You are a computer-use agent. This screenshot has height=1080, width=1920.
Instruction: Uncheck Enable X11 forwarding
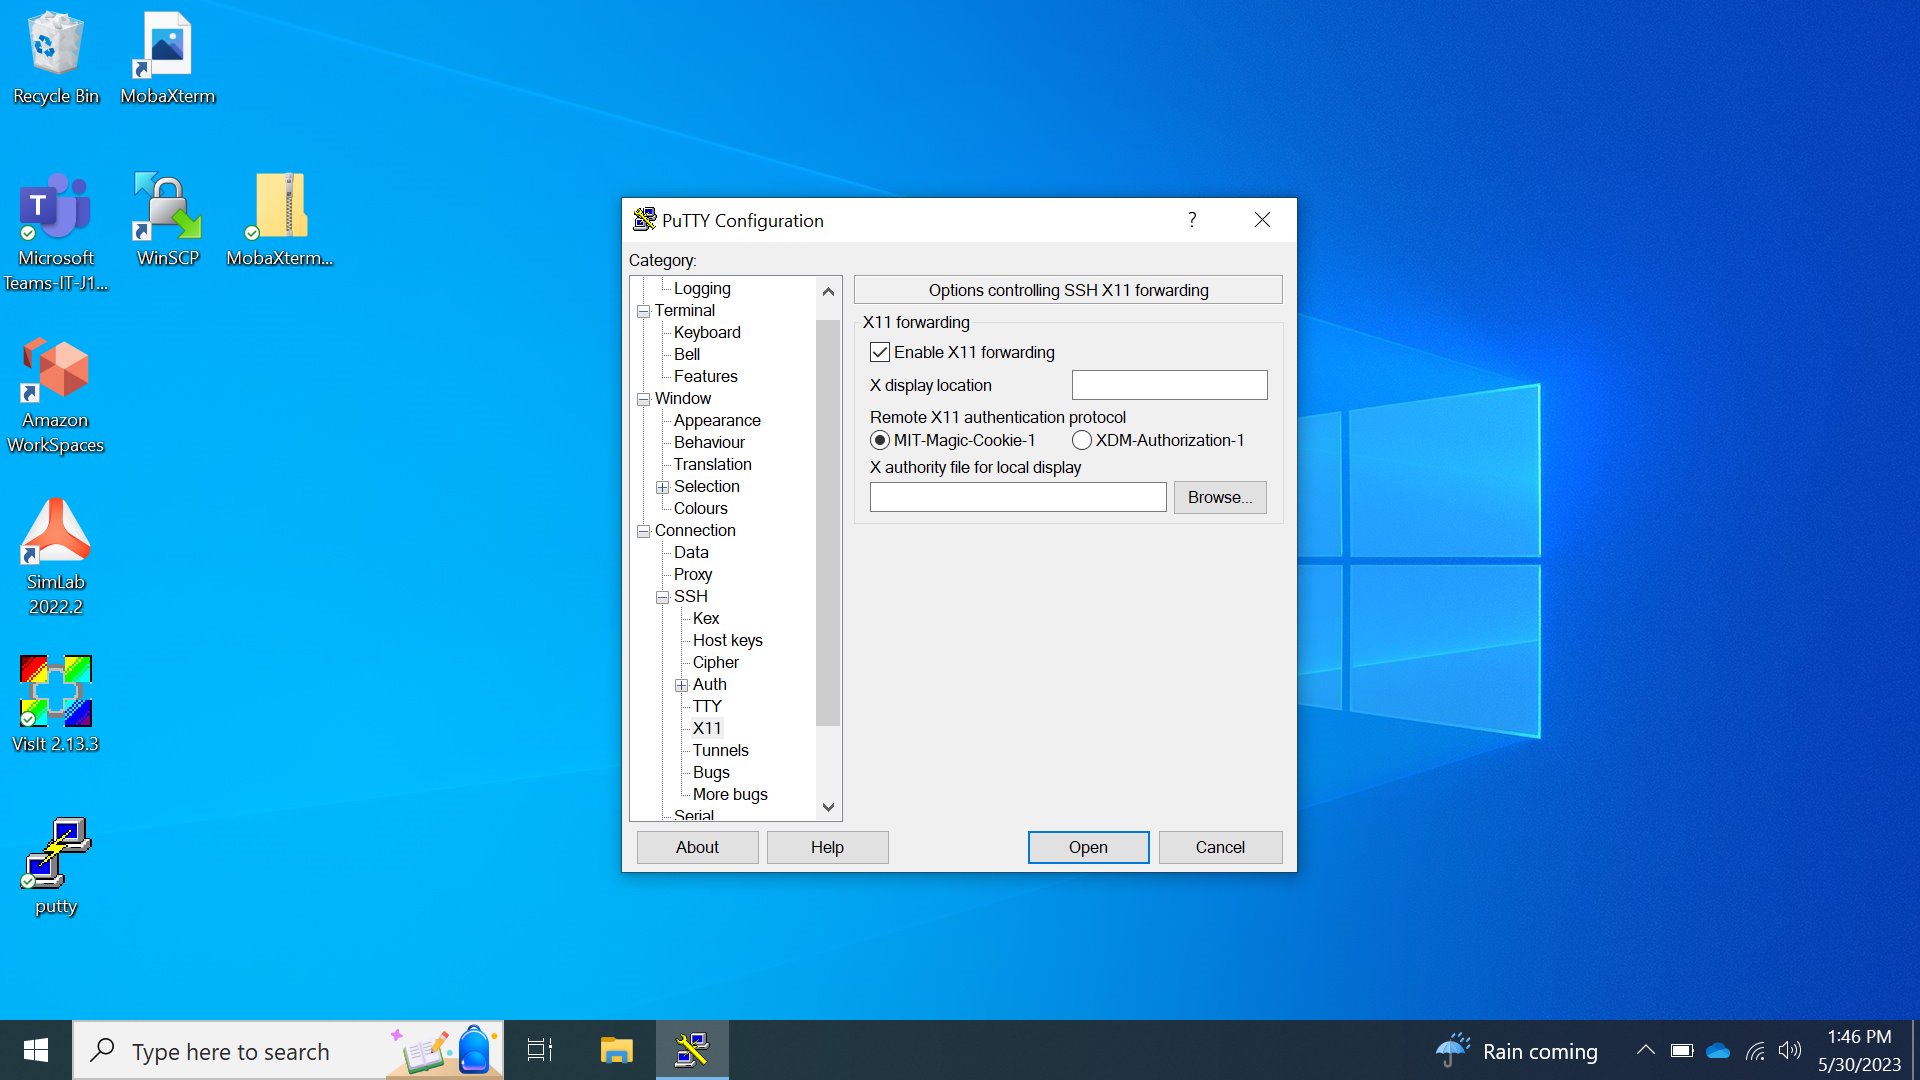pos(880,352)
